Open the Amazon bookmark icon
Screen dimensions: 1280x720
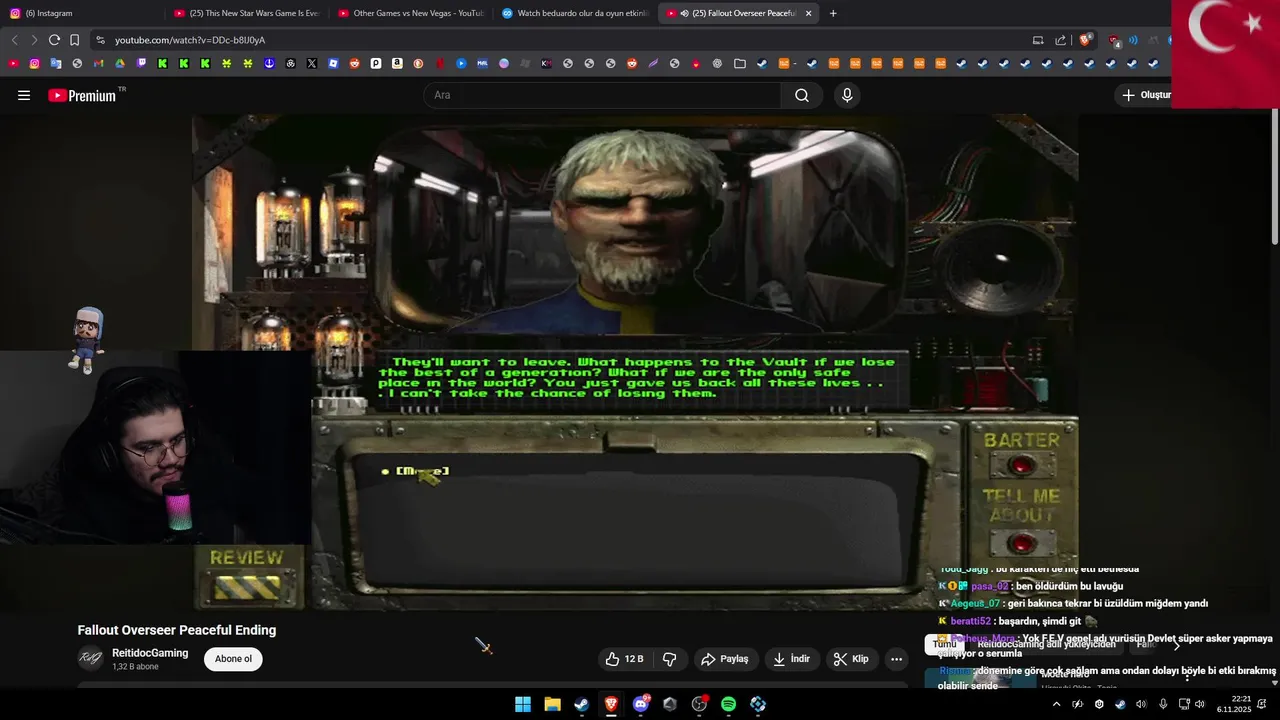(x=397, y=63)
